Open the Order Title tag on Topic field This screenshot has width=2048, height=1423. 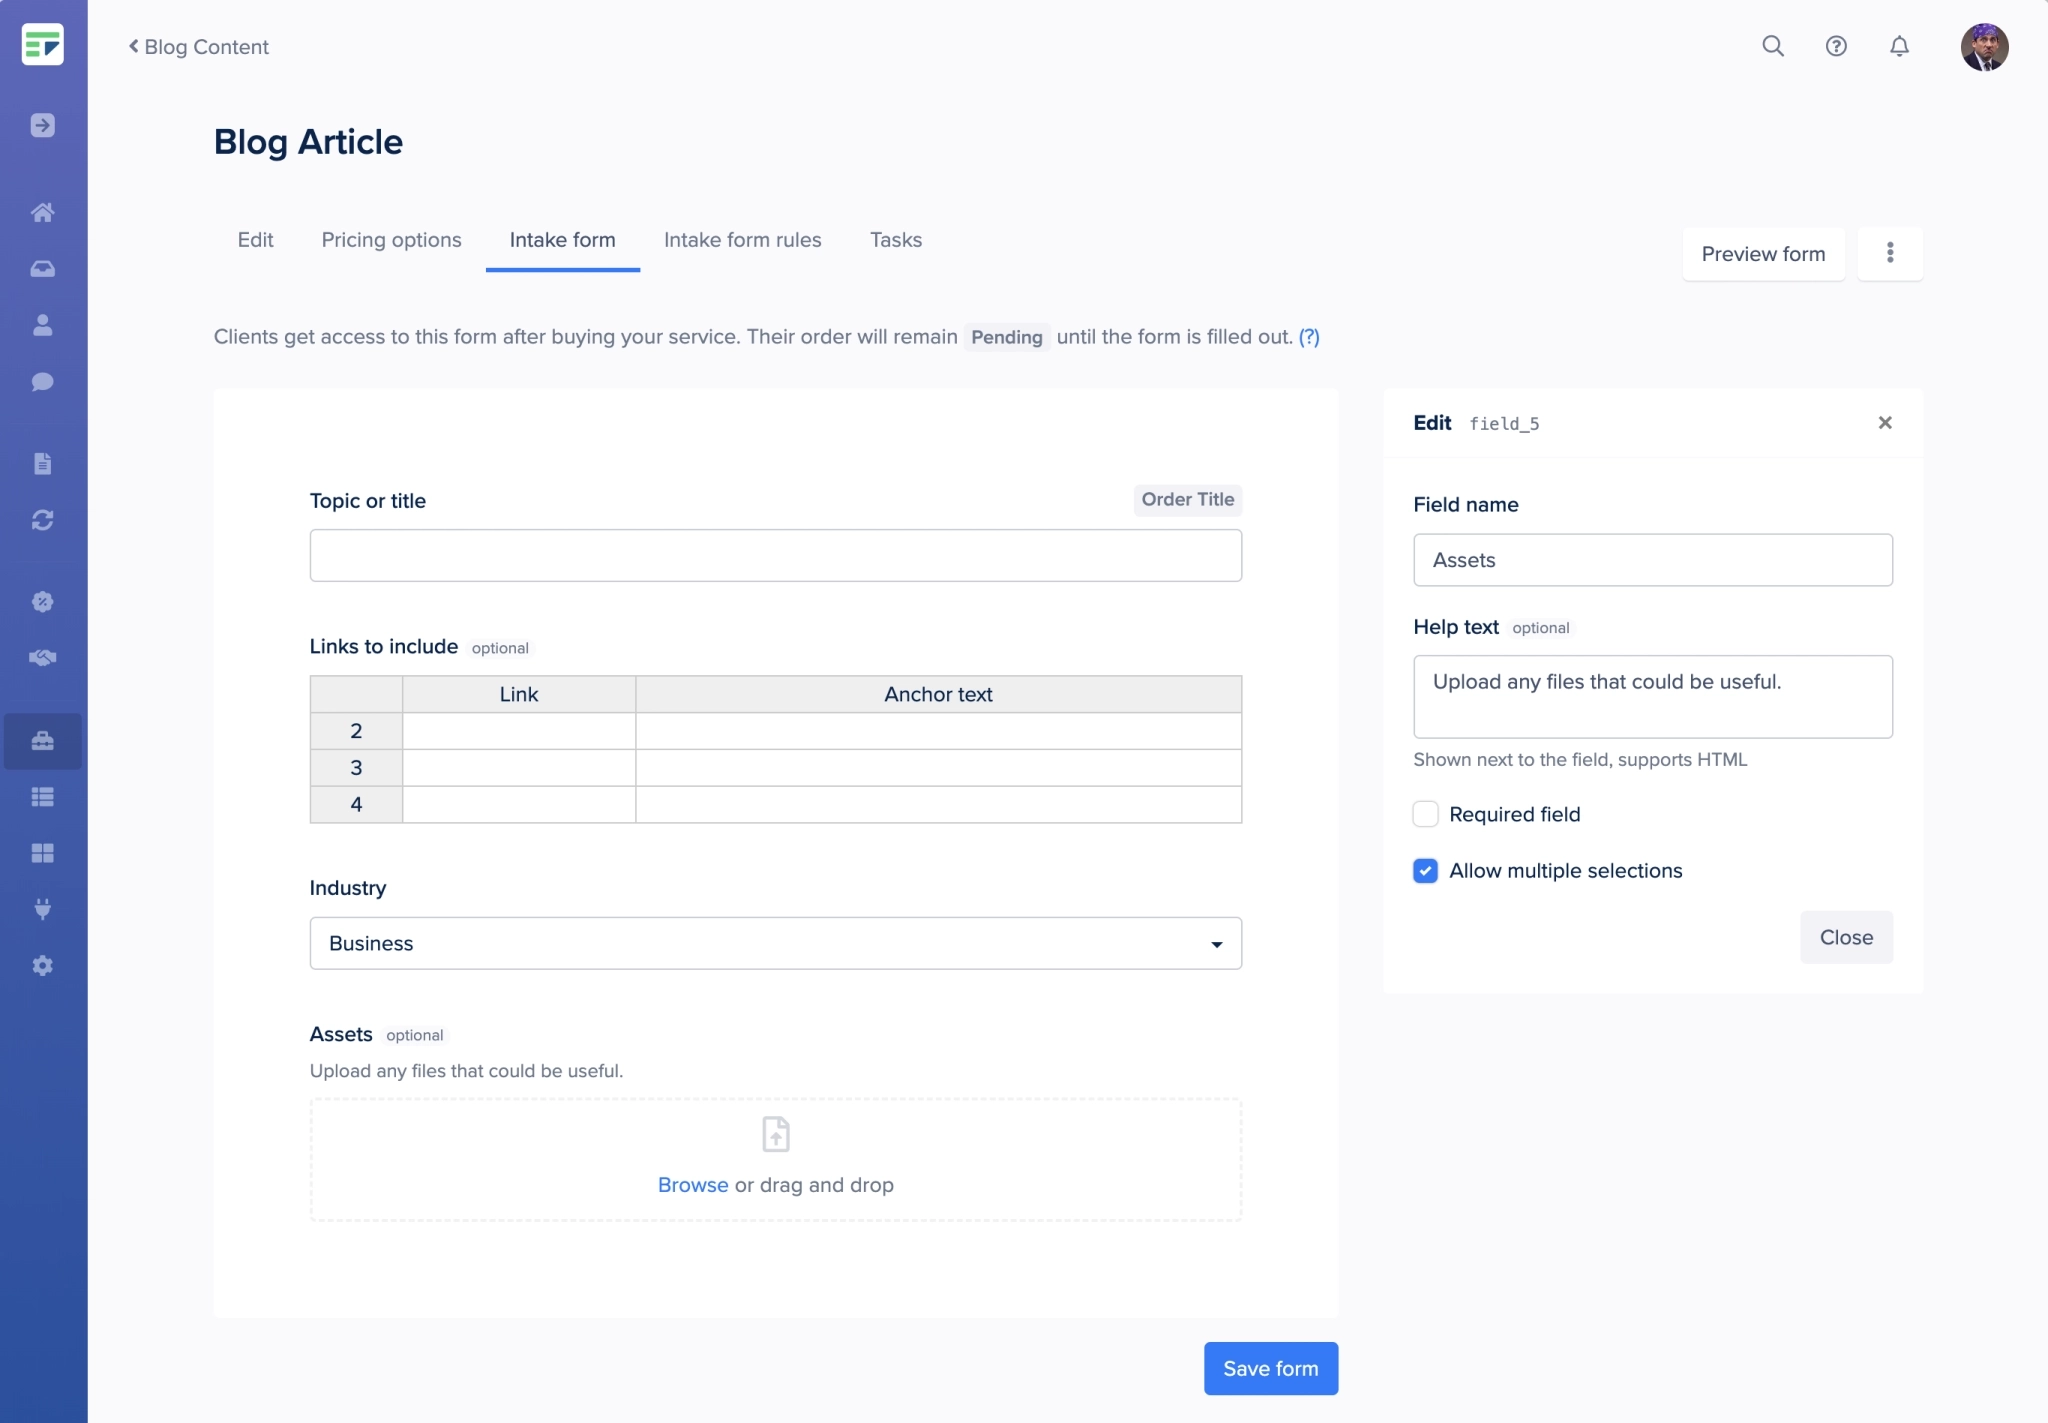(1187, 500)
